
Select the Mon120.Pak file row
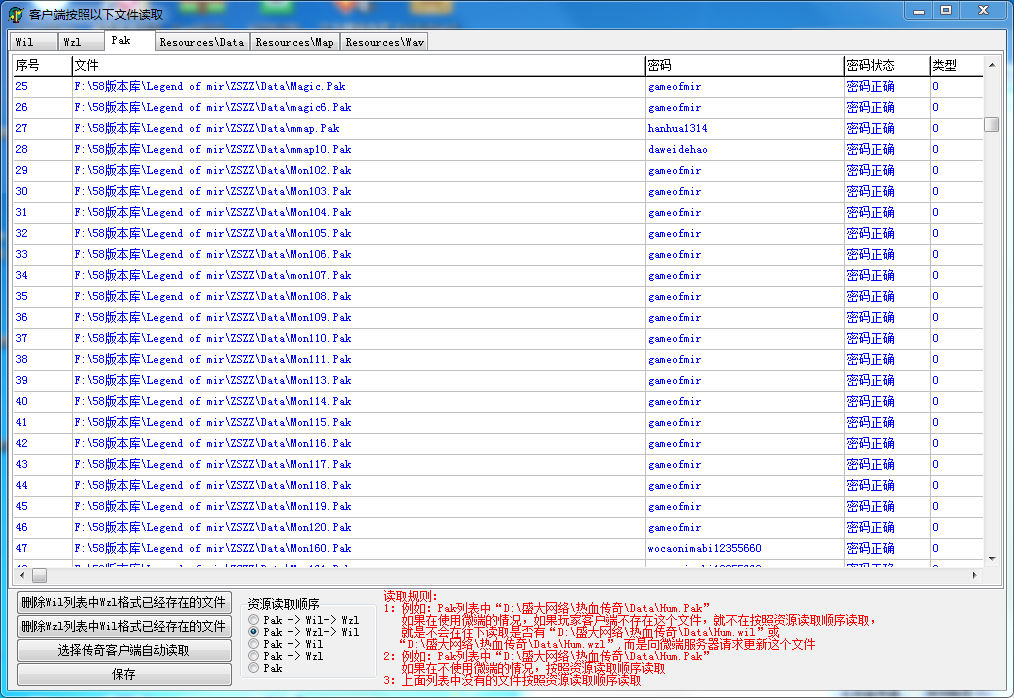[x=498, y=527]
